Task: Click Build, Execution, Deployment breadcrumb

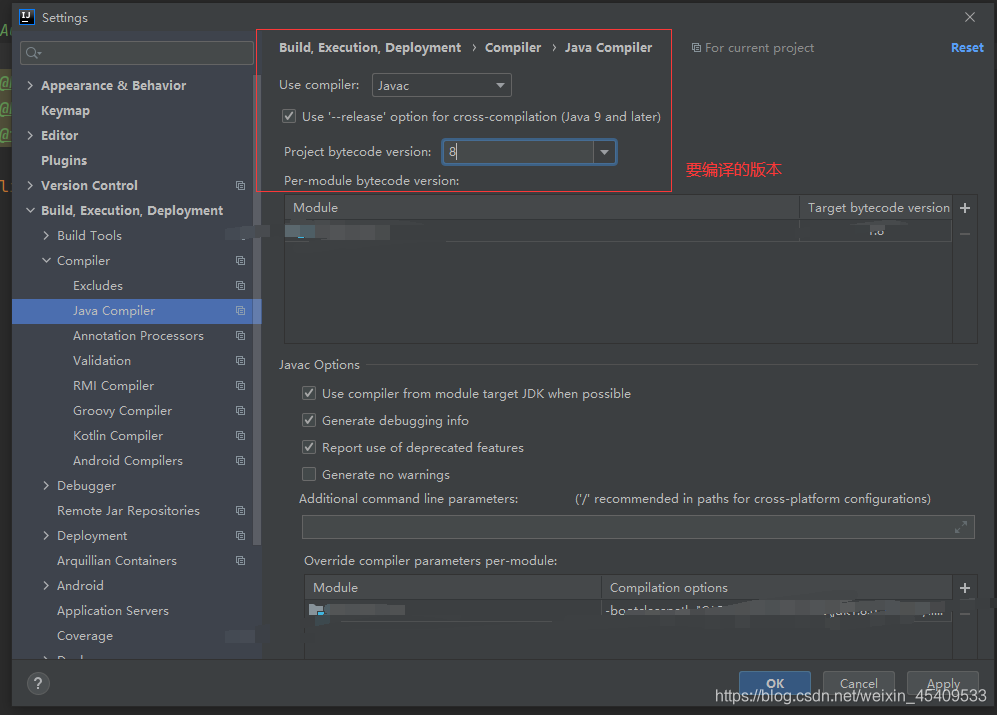Action: [370, 48]
